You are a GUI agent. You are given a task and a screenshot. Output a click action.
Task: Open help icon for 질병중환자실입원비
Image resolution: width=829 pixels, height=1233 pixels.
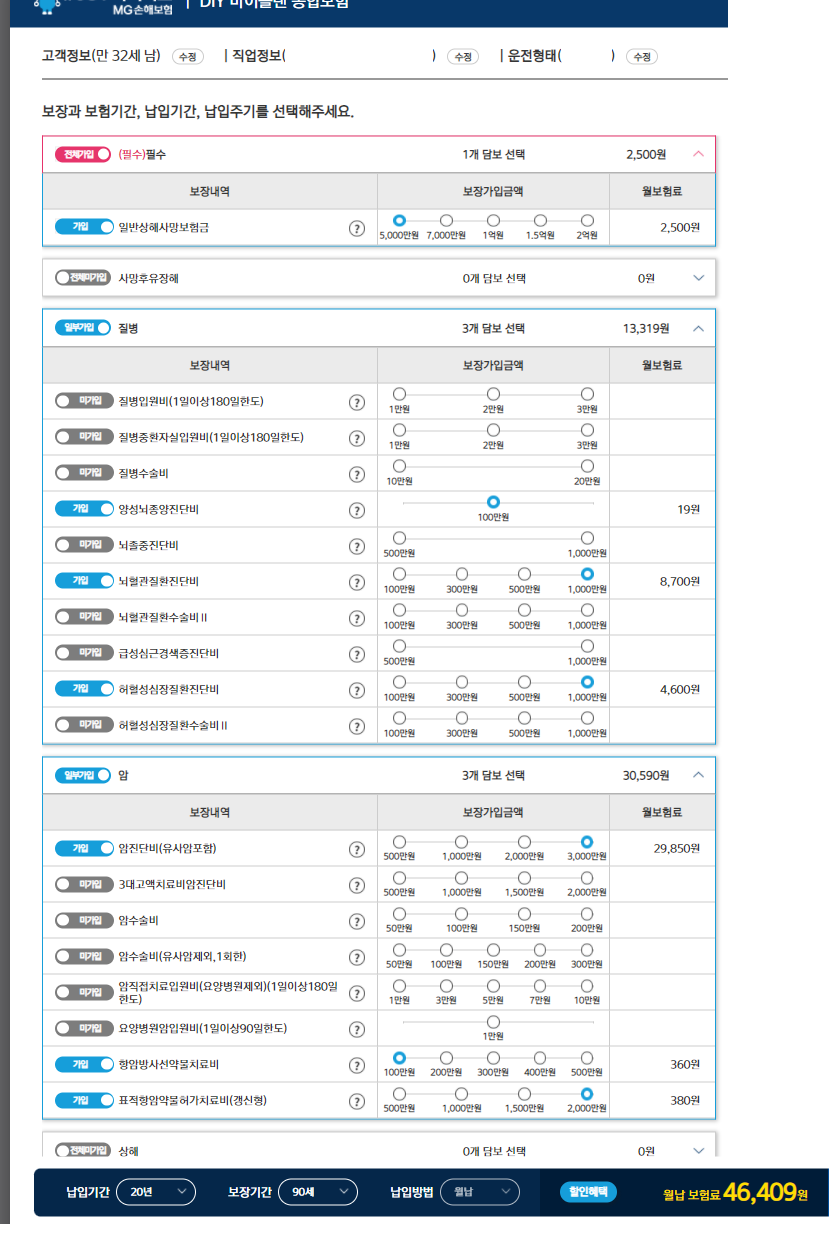pyautogui.click(x=356, y=438)
